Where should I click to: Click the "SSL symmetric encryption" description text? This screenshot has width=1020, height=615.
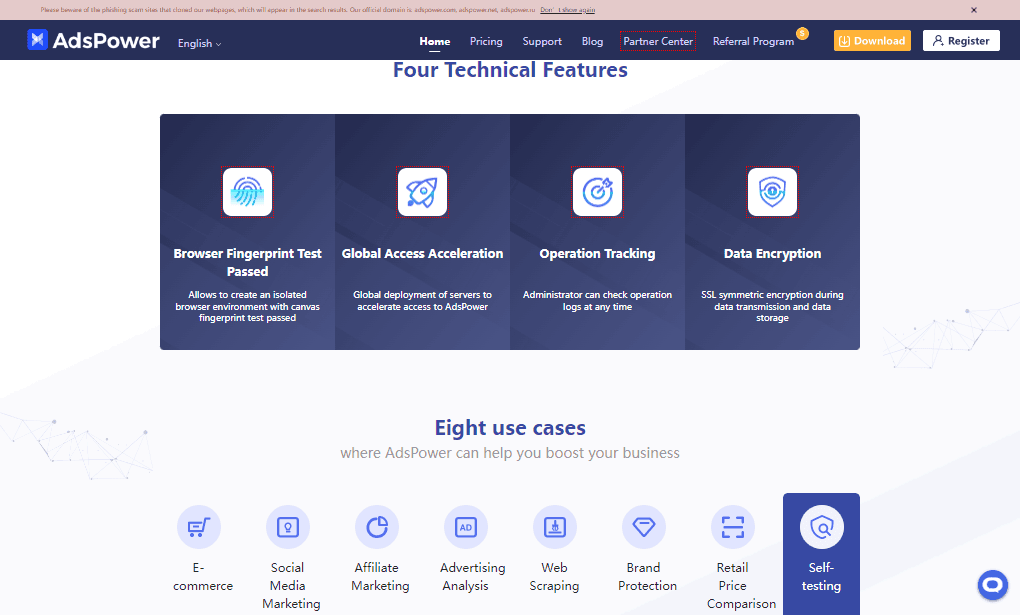[772, 306]
